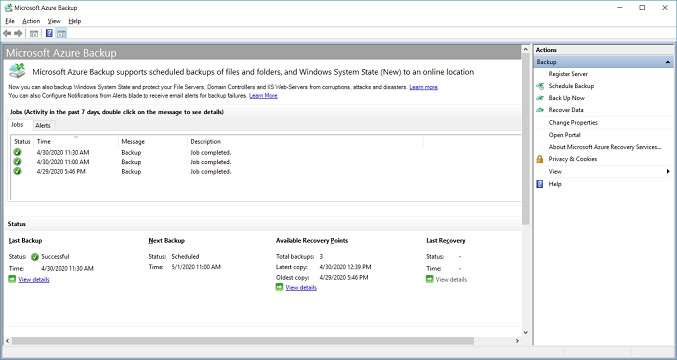Click the Schedule Backup icon in Actions
The width and height of the screenshot is (677, 360).
pyautogui.click(x=540, y=86)
